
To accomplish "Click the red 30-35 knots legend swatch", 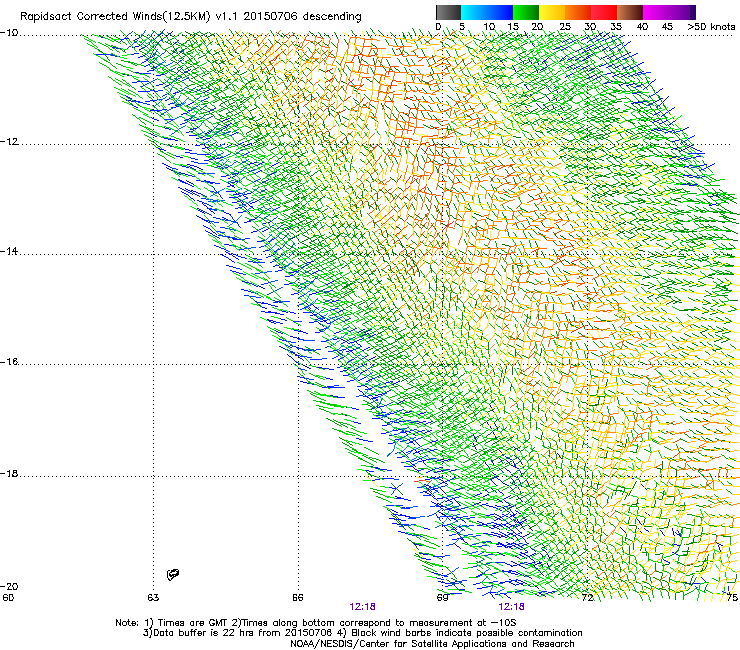I will coord(604,12).
